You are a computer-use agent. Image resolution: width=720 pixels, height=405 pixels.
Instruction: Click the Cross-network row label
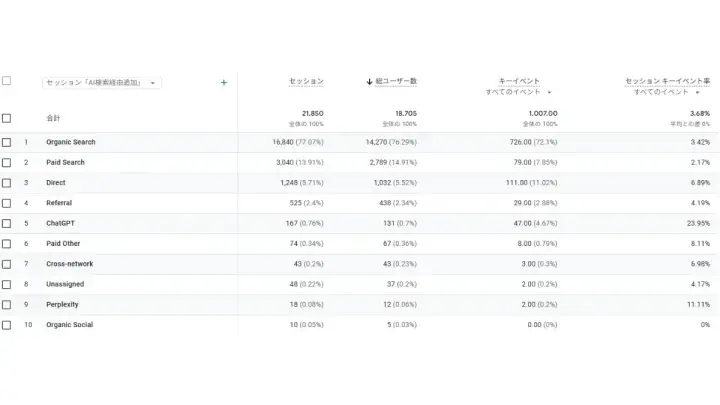[x=68, y=264]
